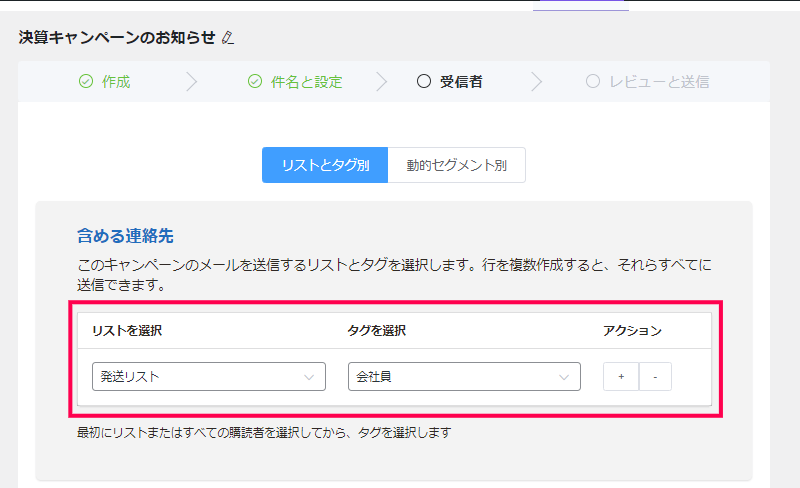Click the green check icon beside 件名と設定
The height and width of the screenshot is (488, 800).
(x=255, y=81)
